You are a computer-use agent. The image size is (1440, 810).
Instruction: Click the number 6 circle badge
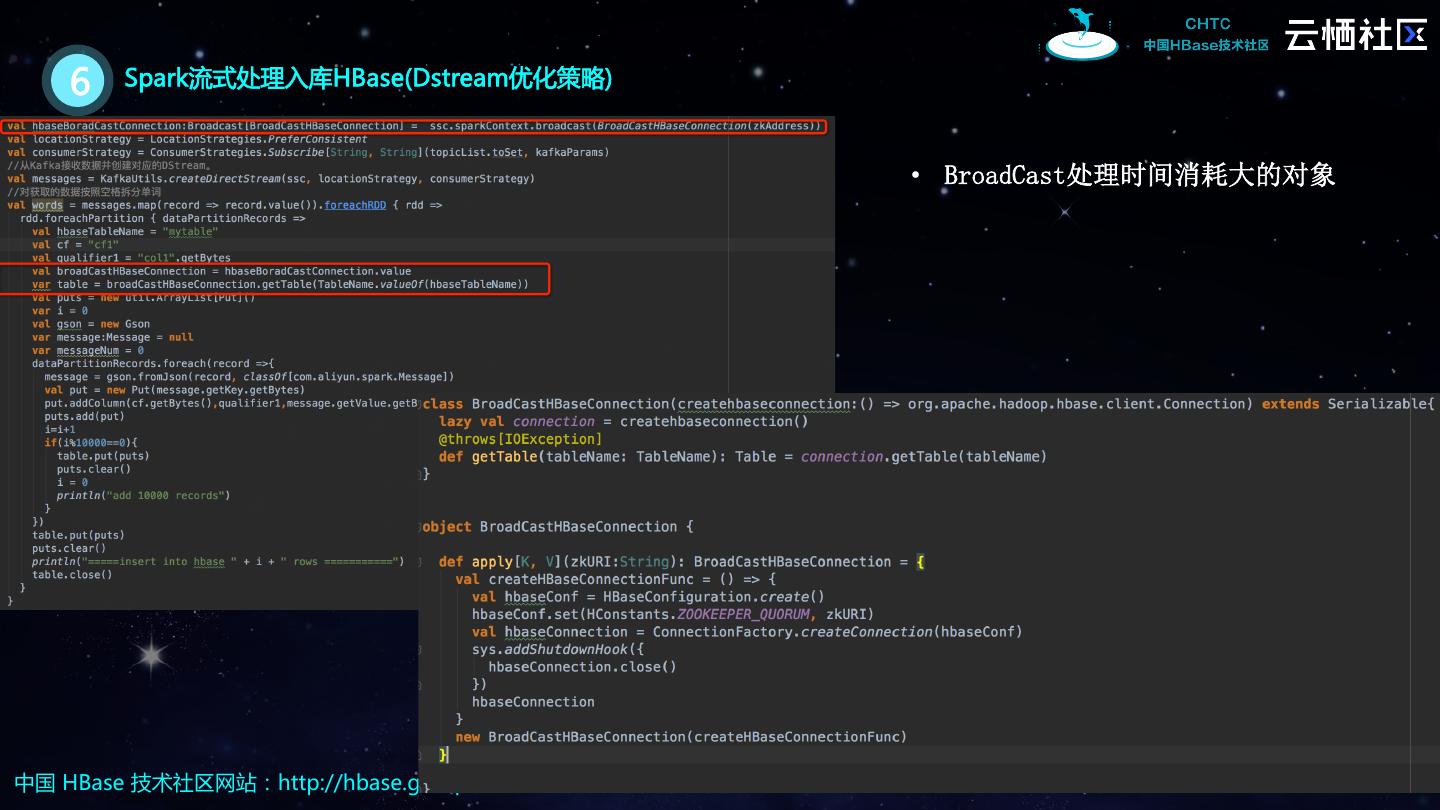tap(78, 80)
